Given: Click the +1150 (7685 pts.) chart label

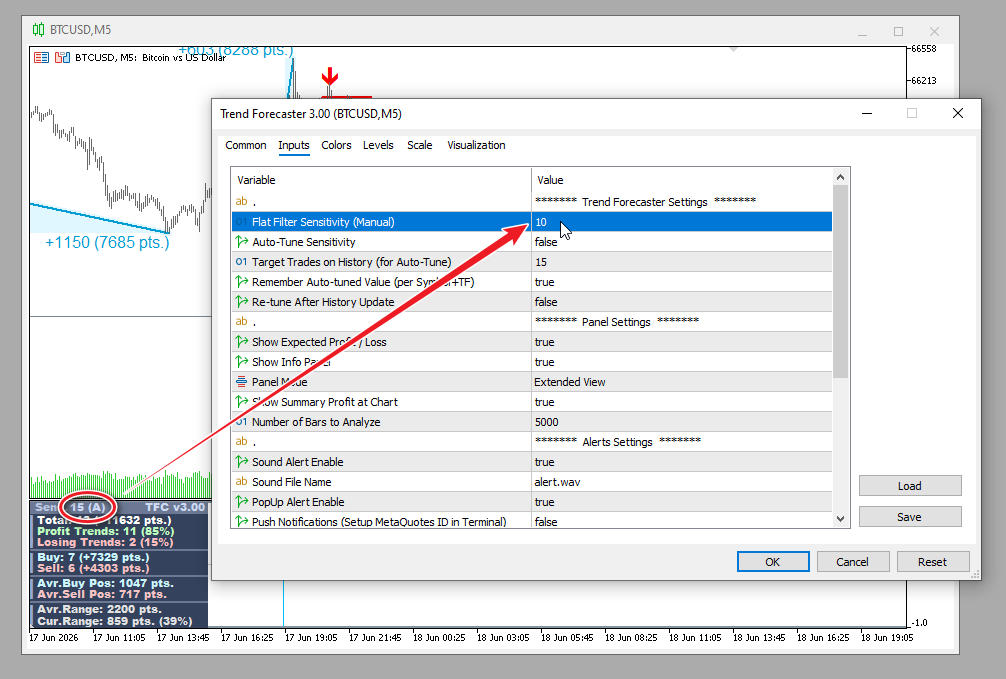Looking at the screenshot, I should point(107,243).
